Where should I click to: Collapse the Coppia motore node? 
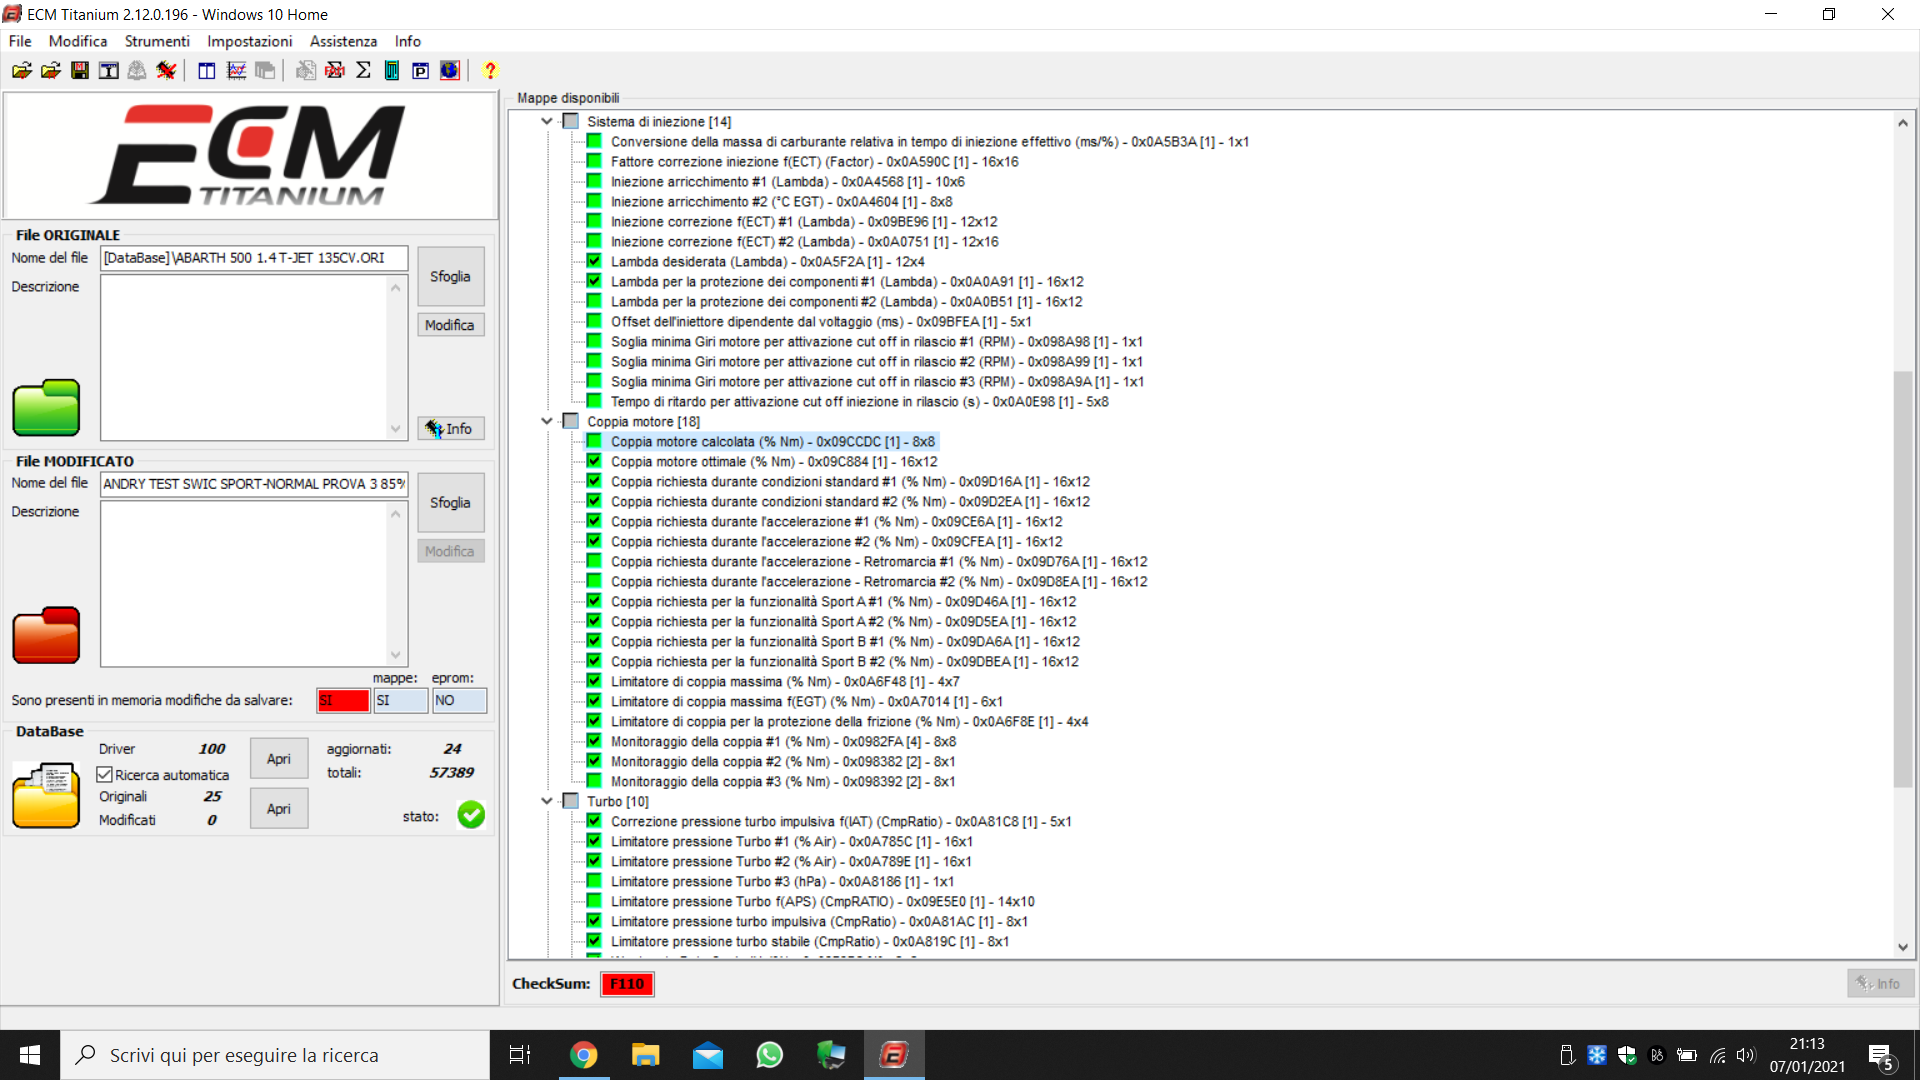pyautogui.click(x=547, y=421)
